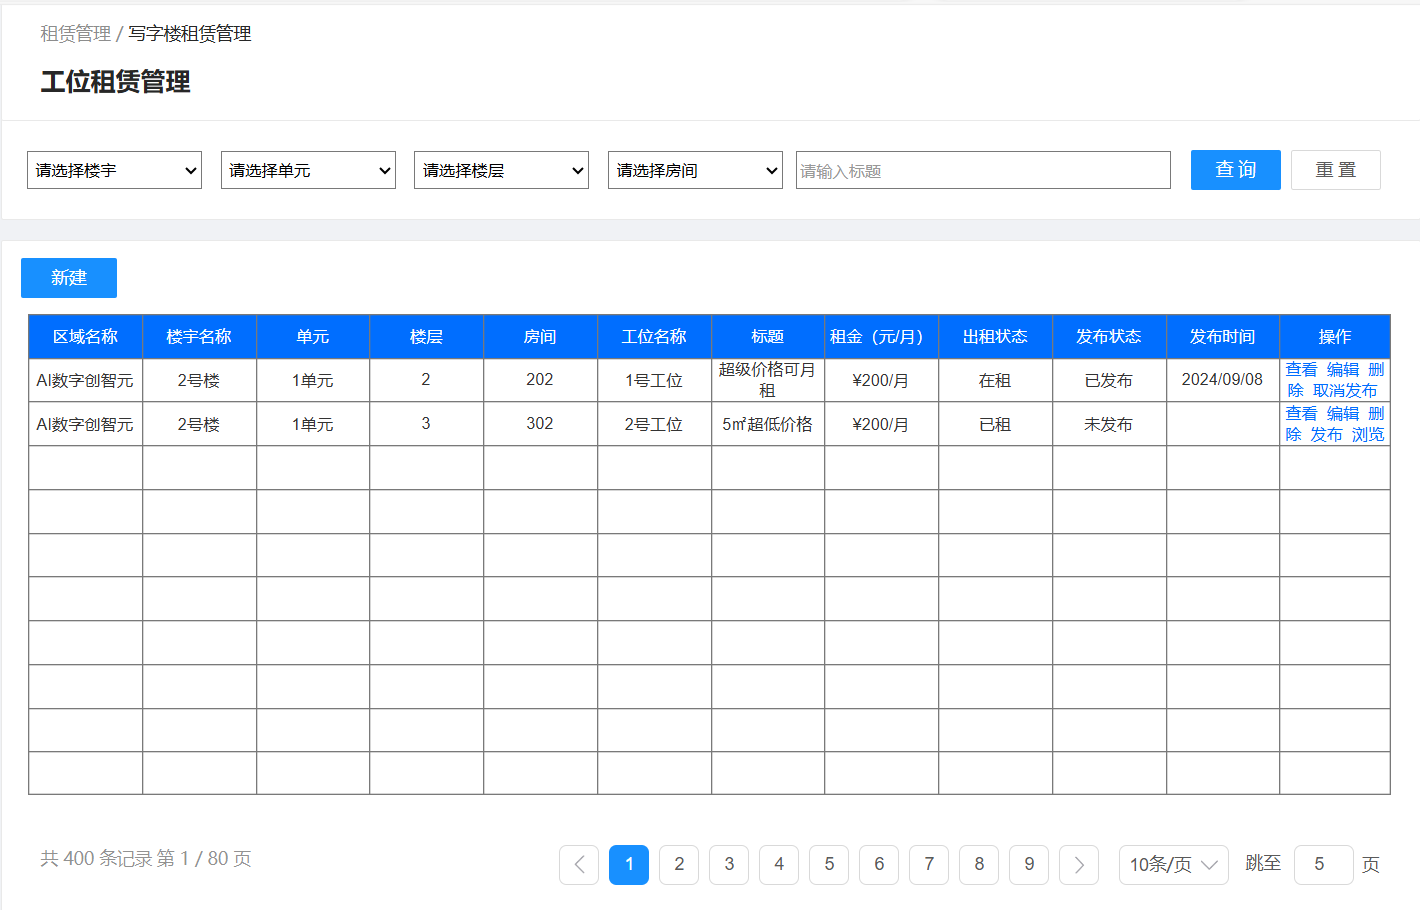Click the 楼层 column header
Viewport: 1420px width, 910px height.
tap(426, 337)
